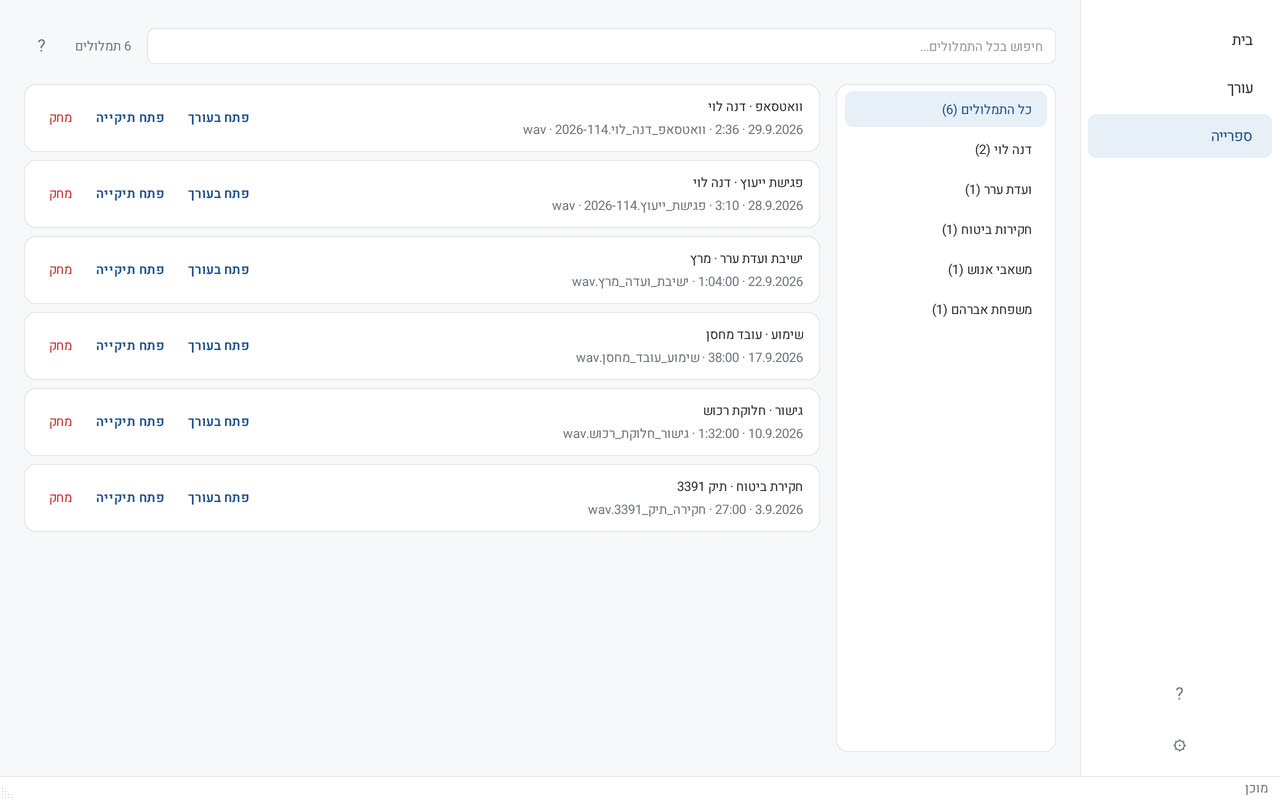This screenshot has width=1280, height=800.
Task: Delete the חקירת ביטוח · תיק 3391 transcript
Action: coord(61,498)
